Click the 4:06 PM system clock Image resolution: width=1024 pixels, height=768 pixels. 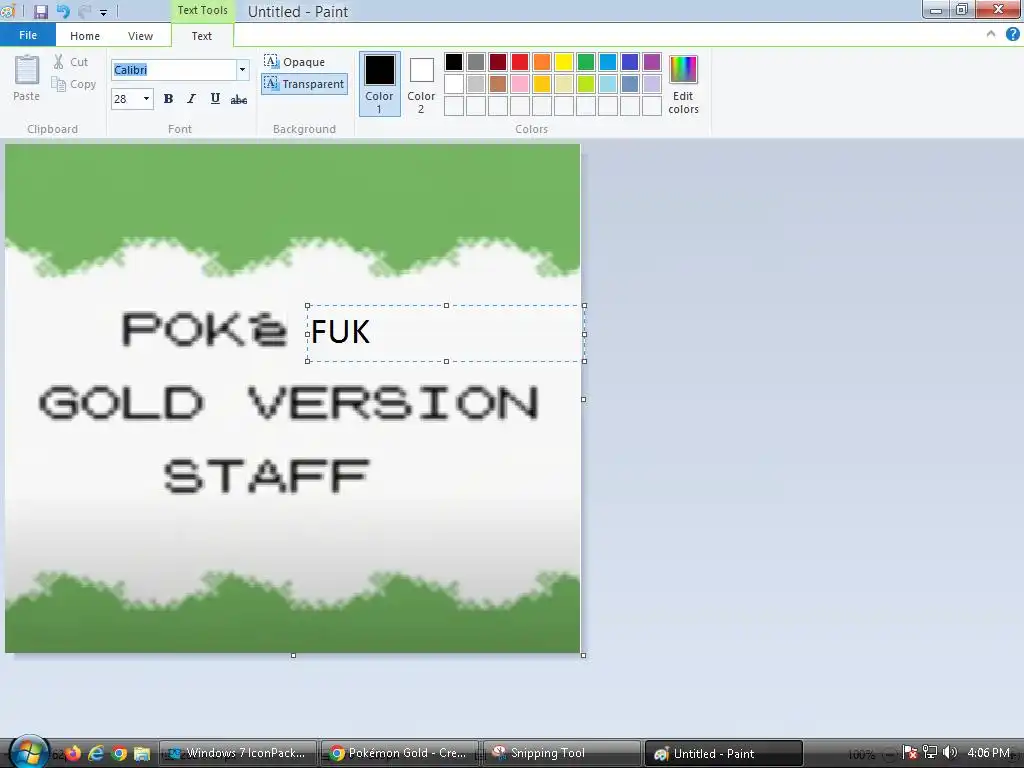[991, 753]
